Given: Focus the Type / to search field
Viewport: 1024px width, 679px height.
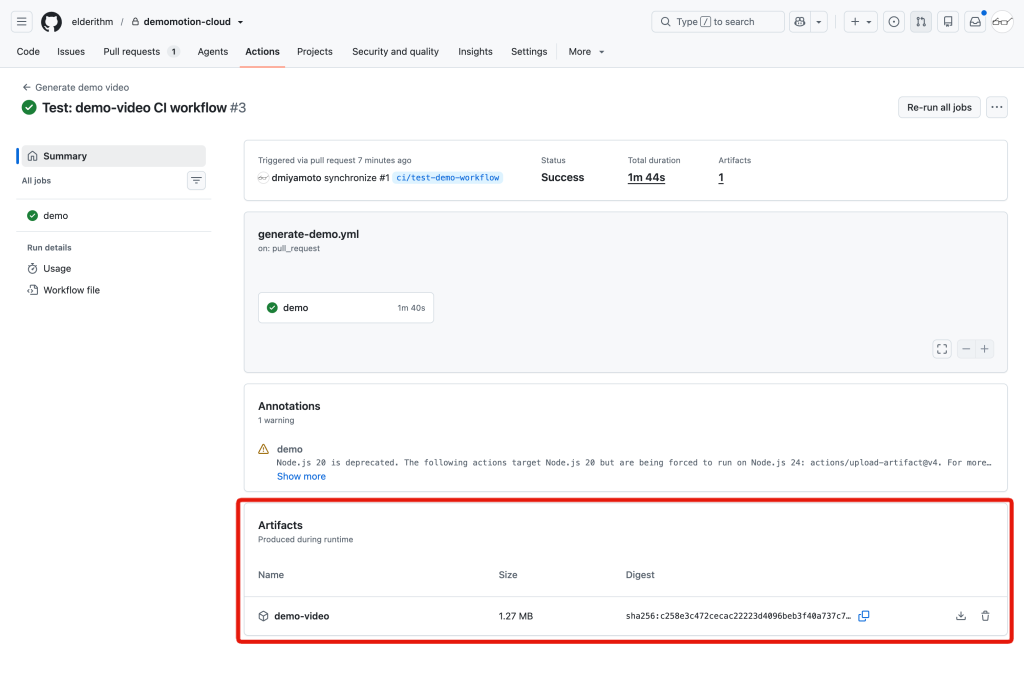Looking at the screenshot, I should pos(718,22).
